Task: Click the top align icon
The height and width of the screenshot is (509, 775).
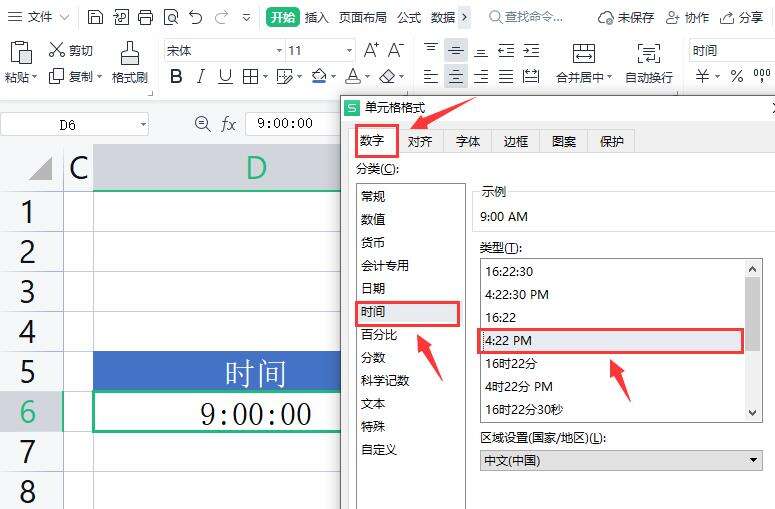Action: click(x=431, y=50)
